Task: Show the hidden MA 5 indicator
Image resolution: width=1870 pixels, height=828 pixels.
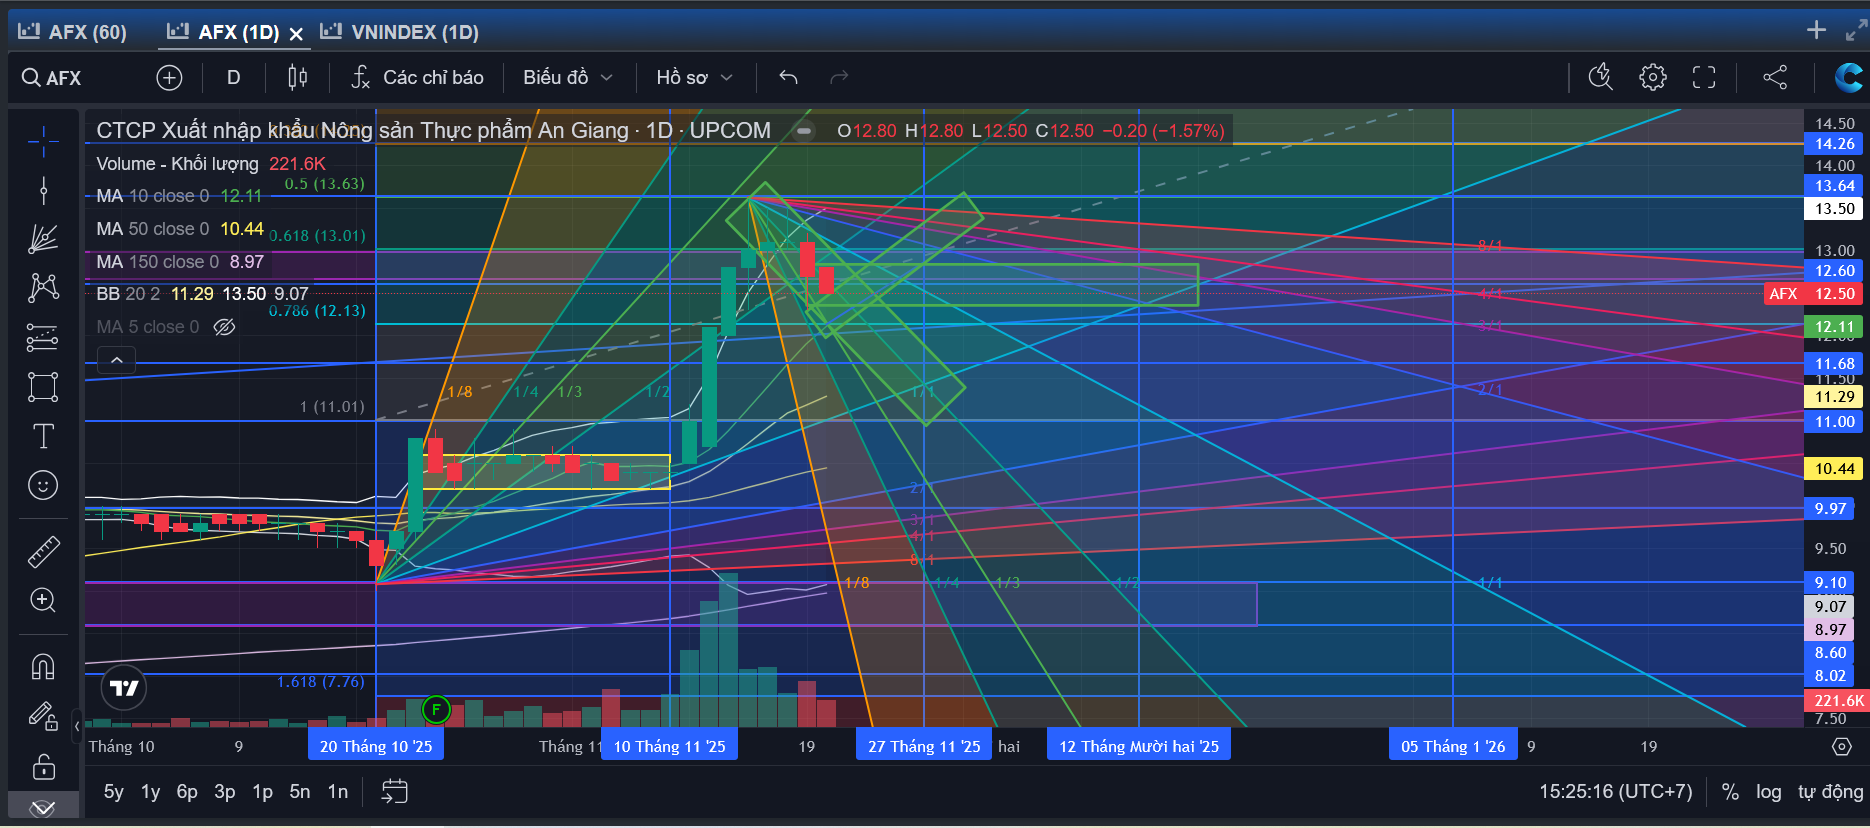Action: coord(224,327)
